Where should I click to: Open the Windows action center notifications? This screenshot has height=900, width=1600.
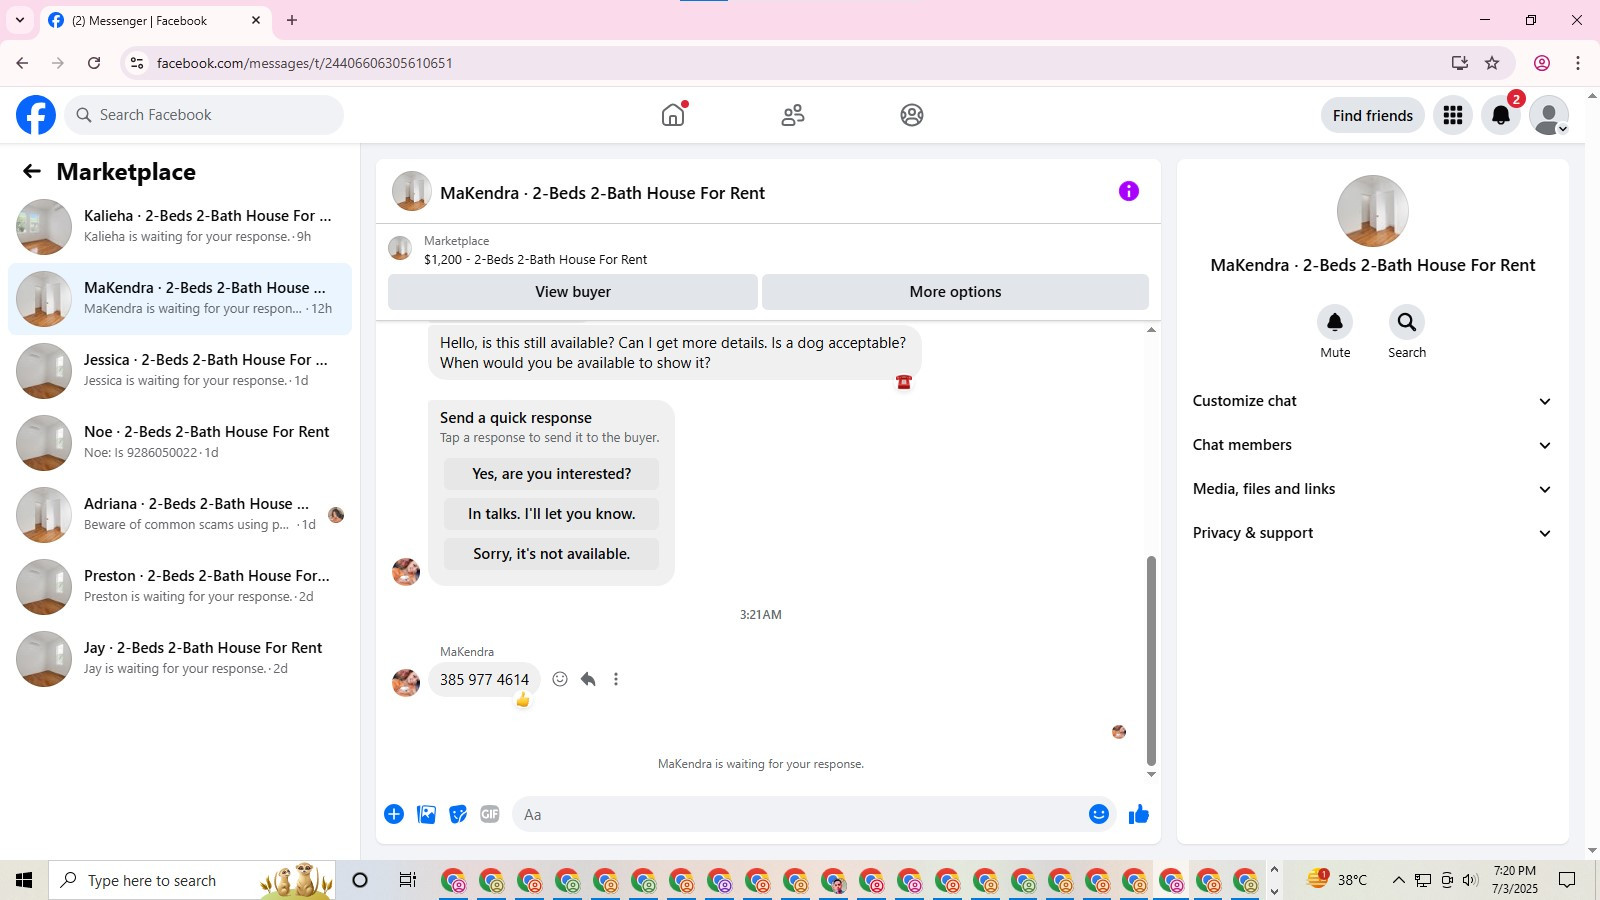coord(1568,880)
